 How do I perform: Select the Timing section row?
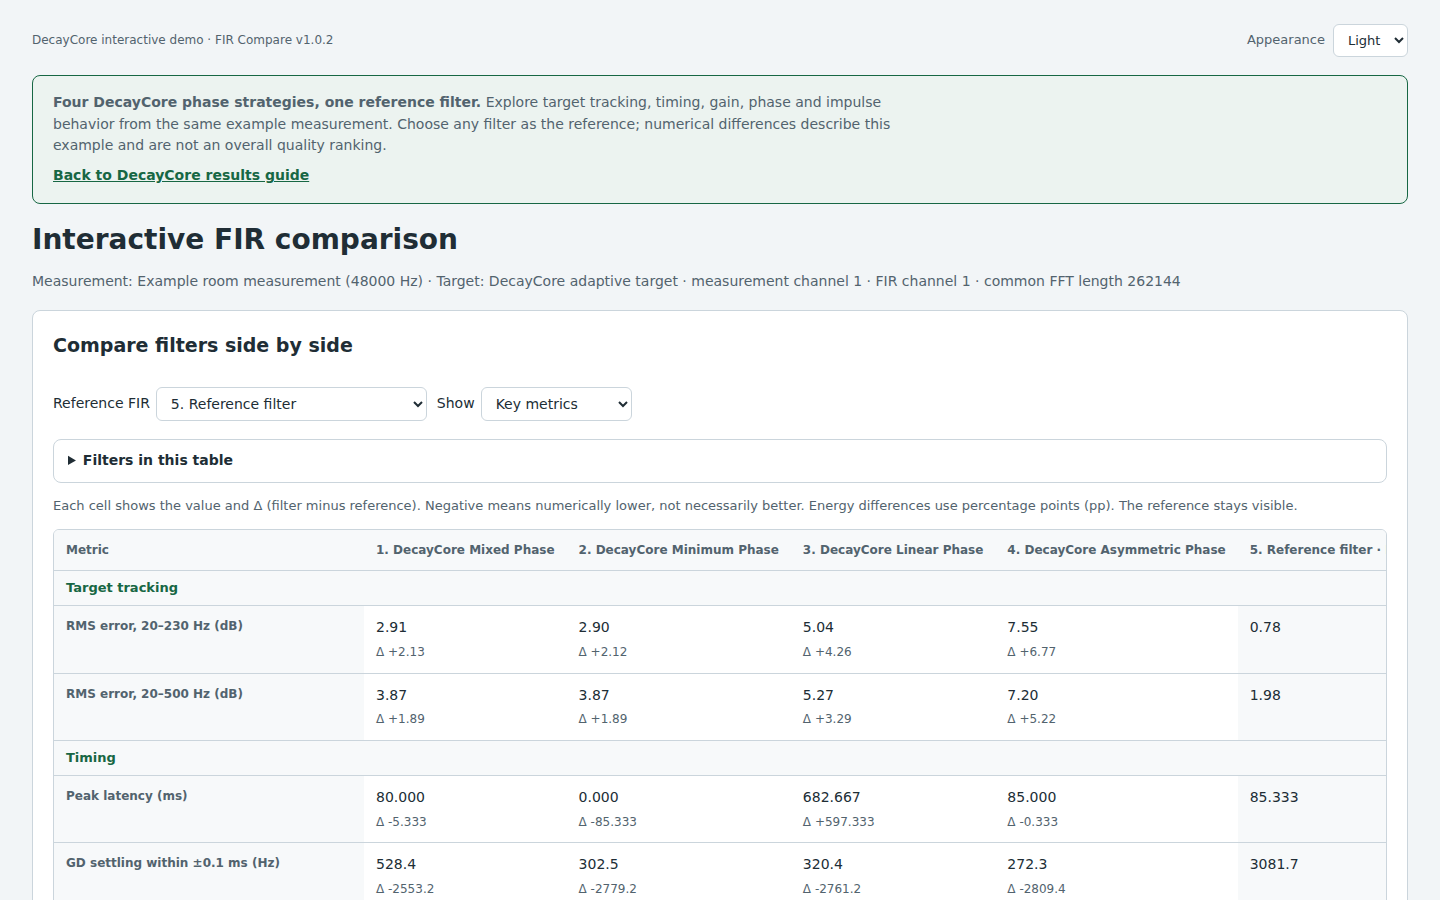pyautogui.click(x=720, y=758)
